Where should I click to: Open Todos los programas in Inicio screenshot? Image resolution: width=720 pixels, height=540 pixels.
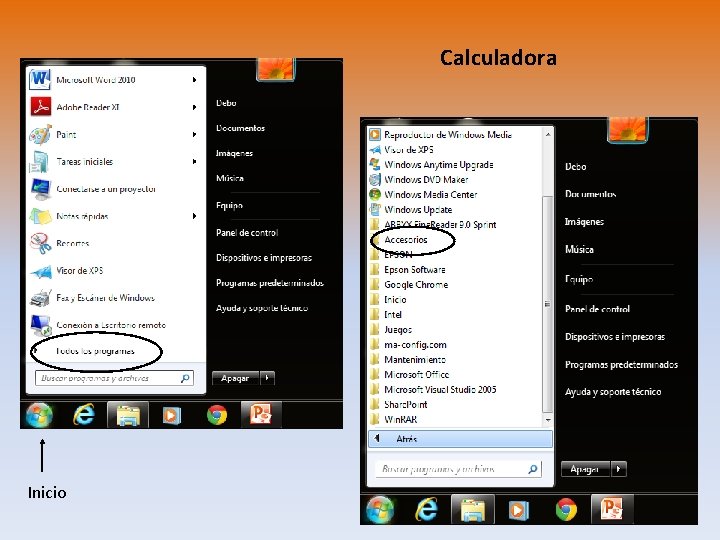95,351
